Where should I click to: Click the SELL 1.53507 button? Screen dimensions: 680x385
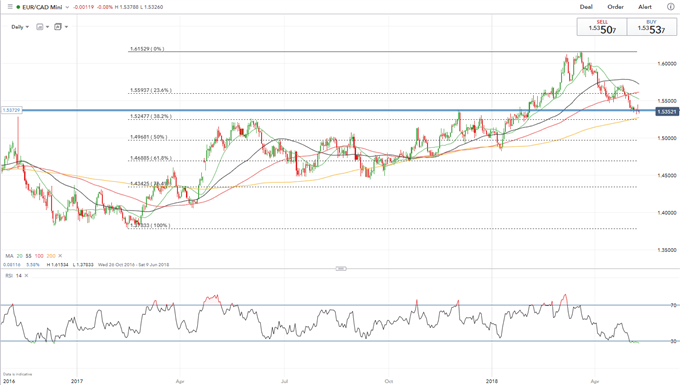click(602, 27)
